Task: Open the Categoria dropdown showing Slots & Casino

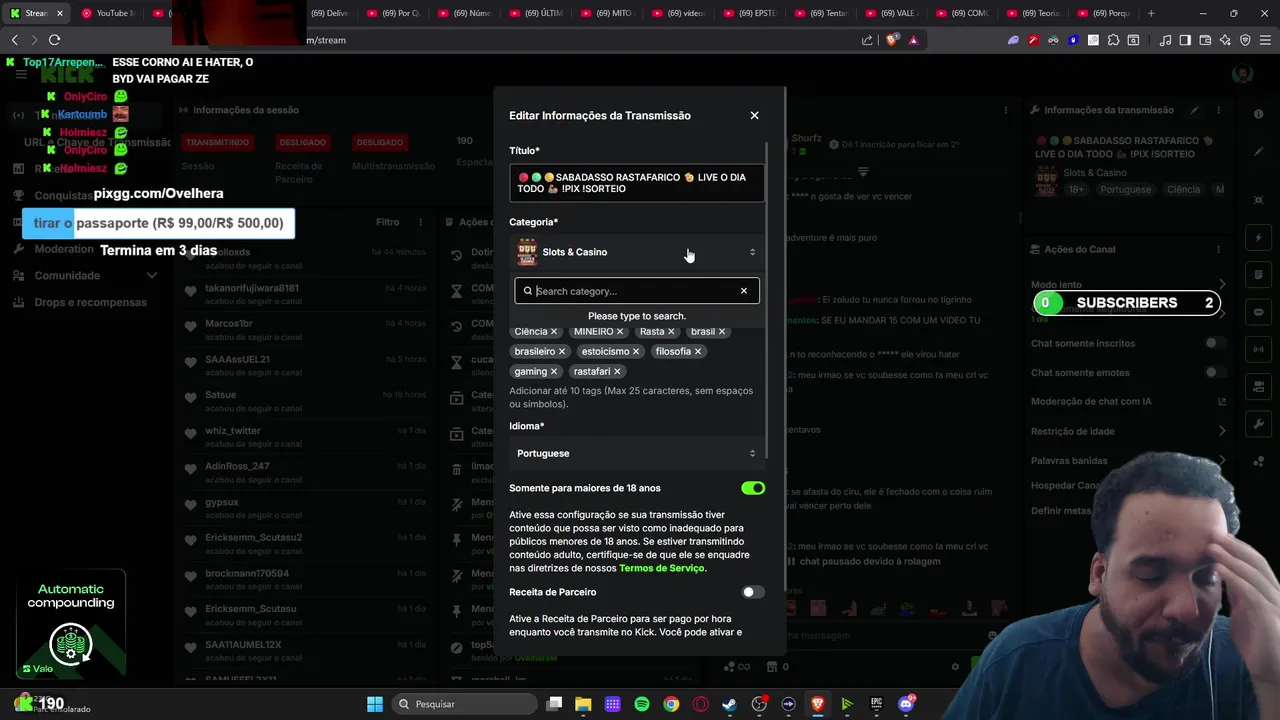Action: click(x=637, y=252)
